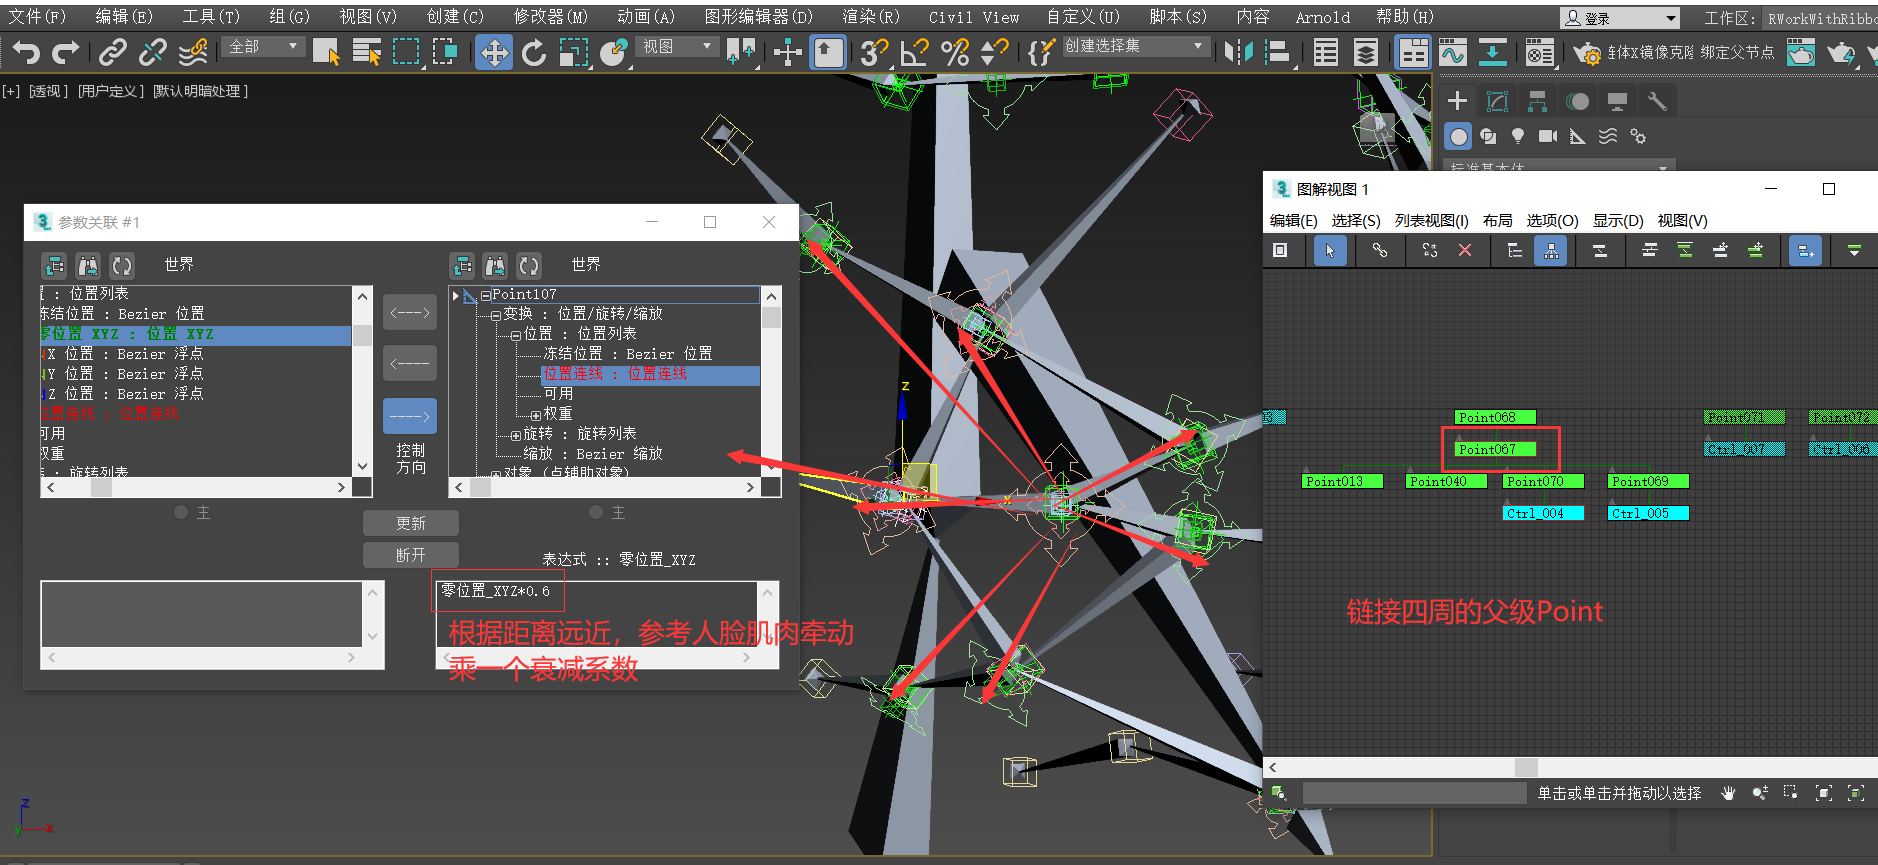Click the 绑定父节点 toolbar button
Viewport: 1878px width, 865px height.
pos(1737,53)
